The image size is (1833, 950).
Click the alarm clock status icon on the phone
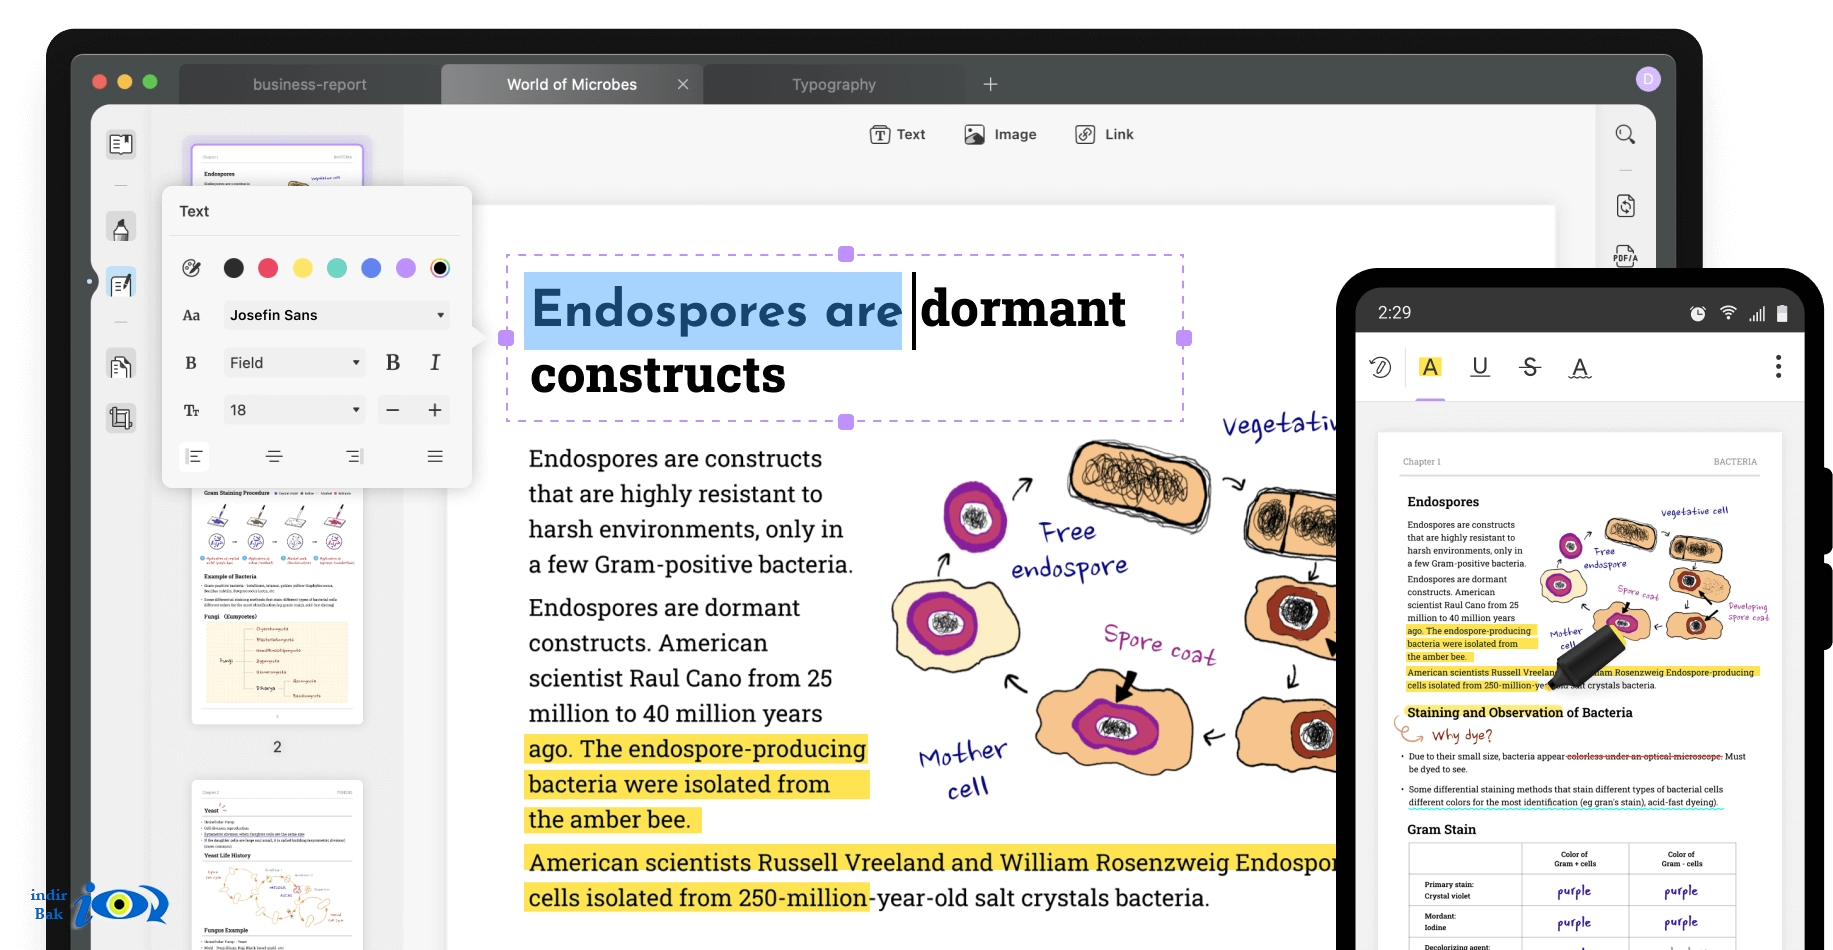(x=1698, y=313)
